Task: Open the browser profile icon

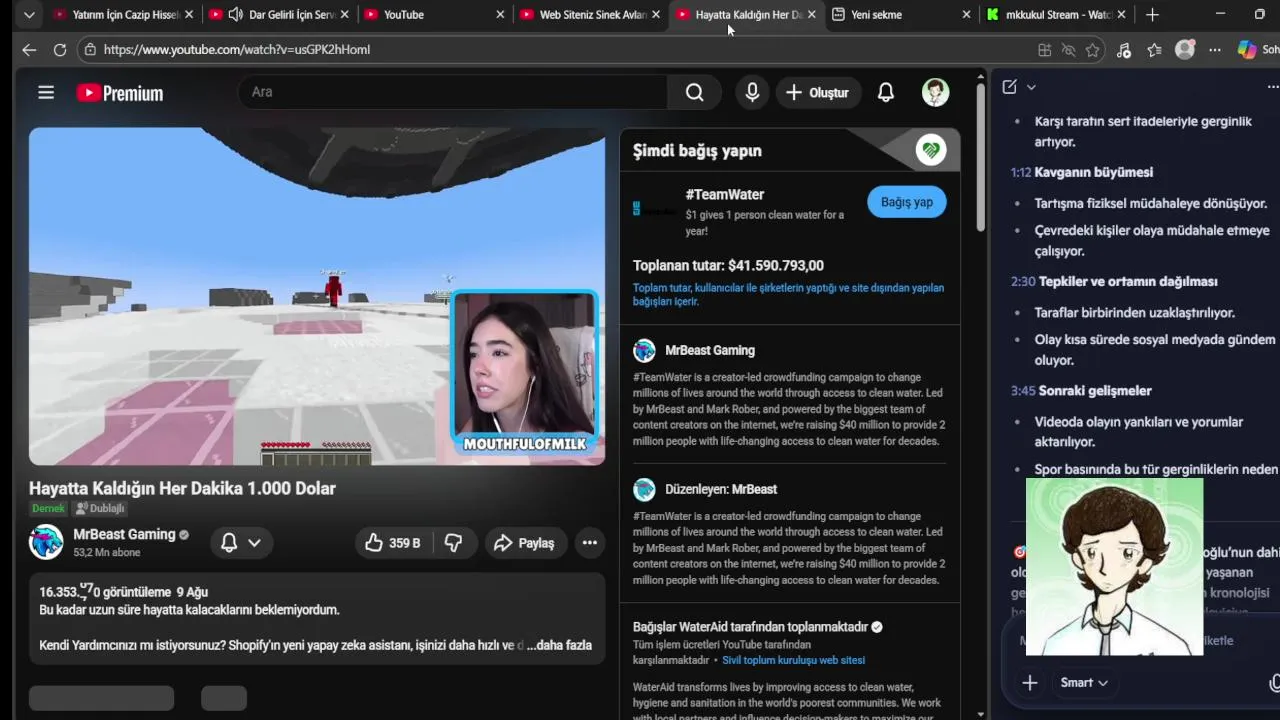Action: click(1185, 49)
